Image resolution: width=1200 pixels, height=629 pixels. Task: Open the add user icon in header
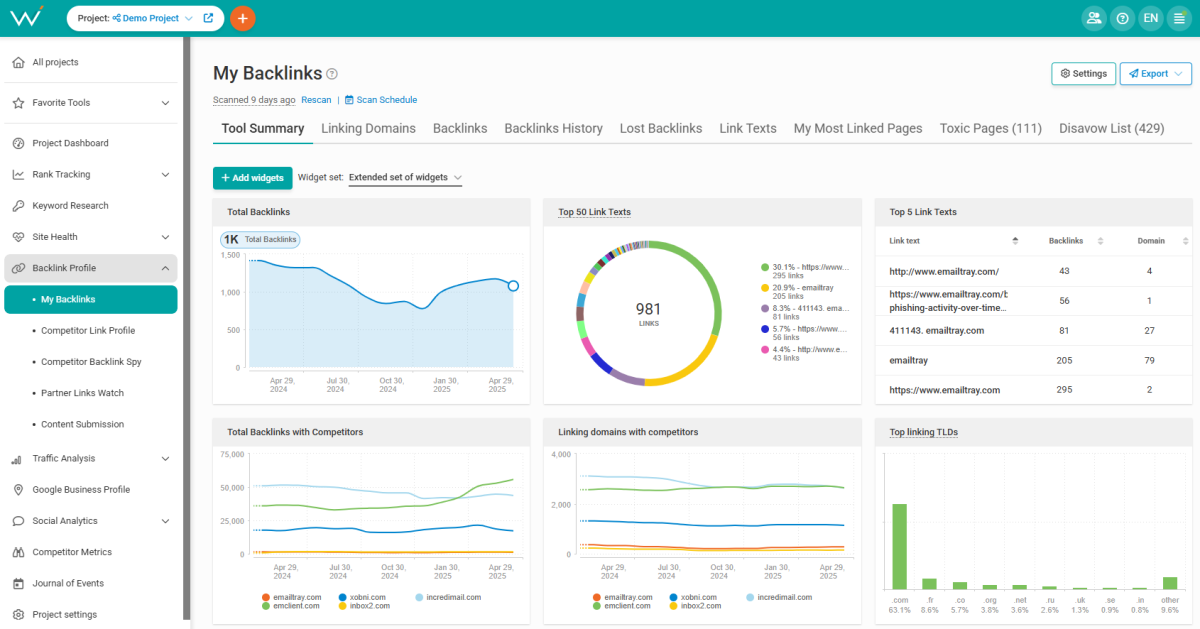point(1094,18)
